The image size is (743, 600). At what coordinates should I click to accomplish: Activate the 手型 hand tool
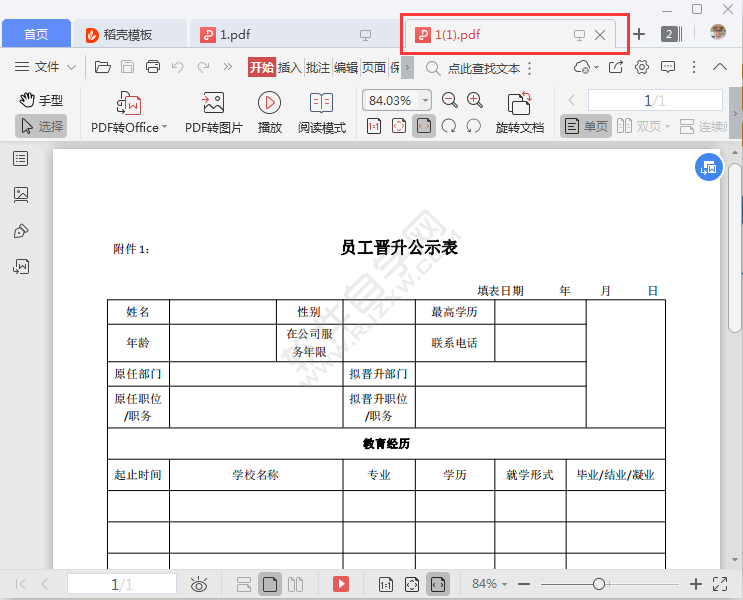tap(41, 100)
